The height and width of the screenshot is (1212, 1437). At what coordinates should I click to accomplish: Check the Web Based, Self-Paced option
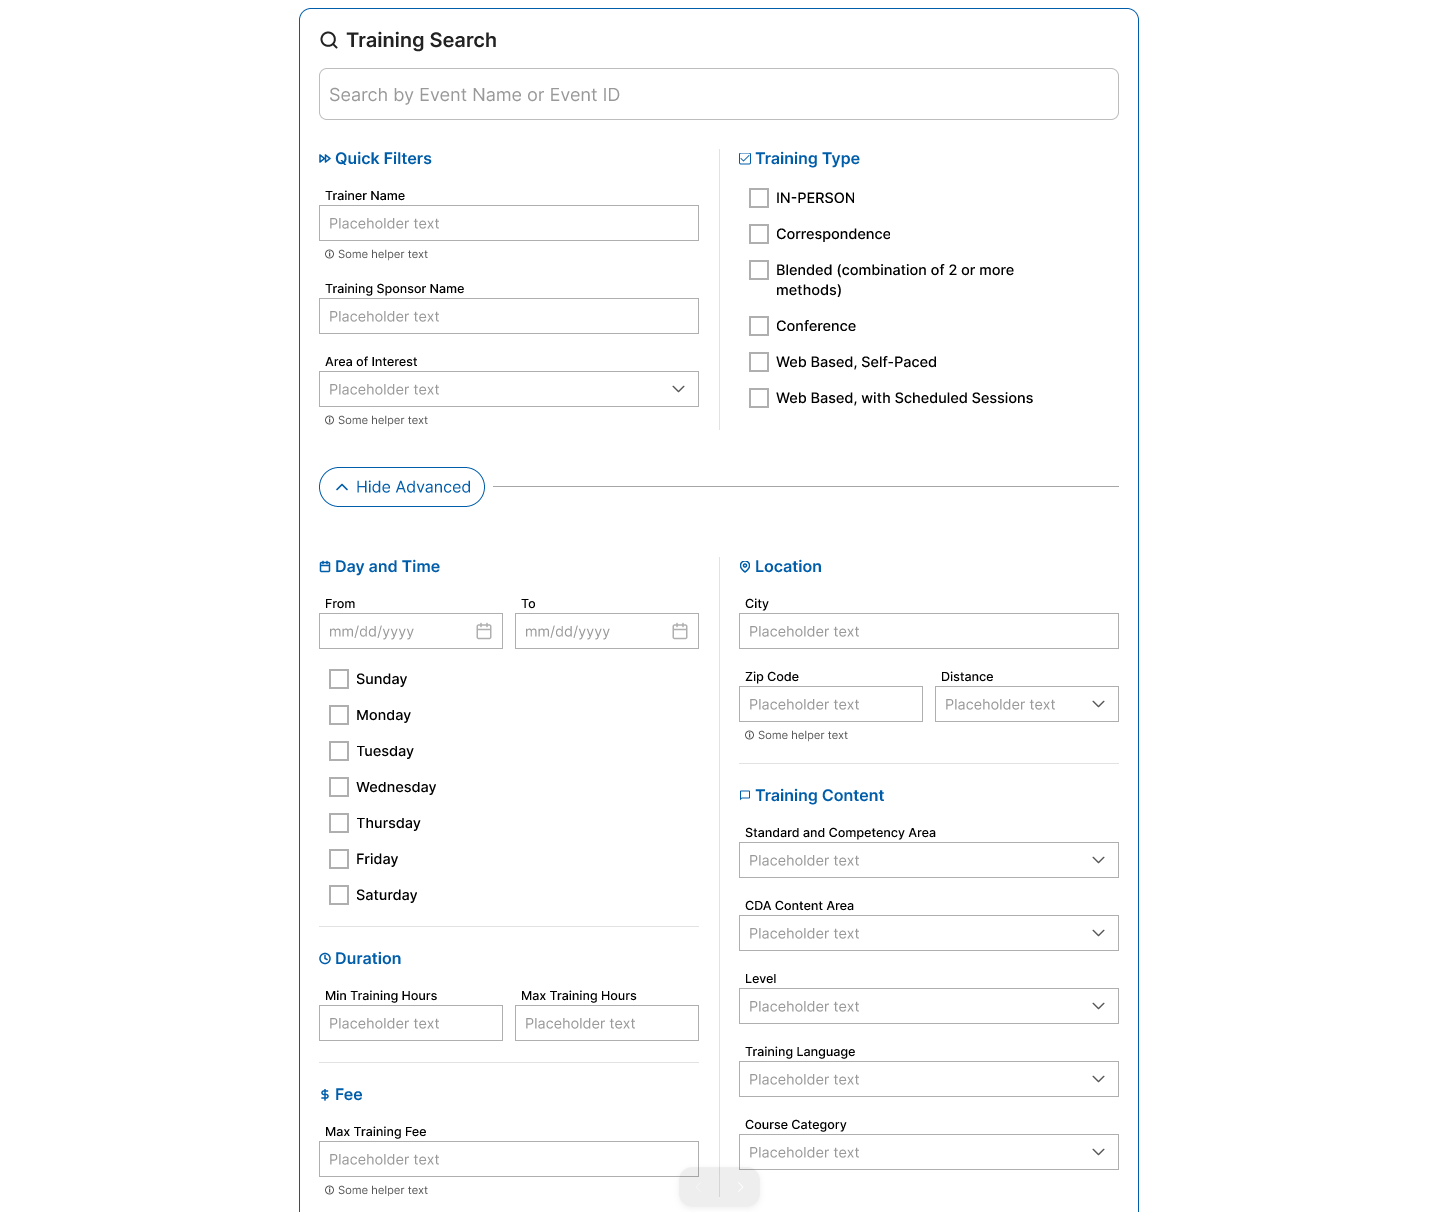pos(758,361)
